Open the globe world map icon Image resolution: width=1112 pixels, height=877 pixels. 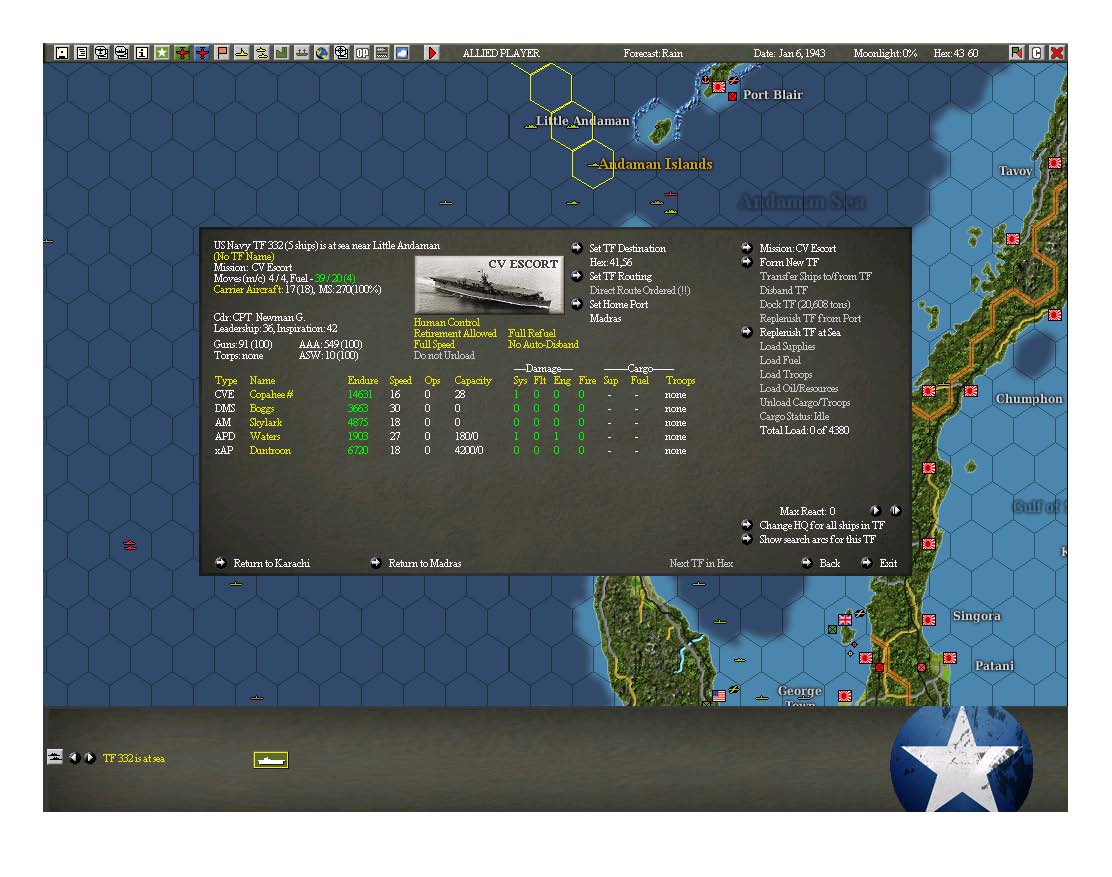pyautogui.click(x=321, y=53)
